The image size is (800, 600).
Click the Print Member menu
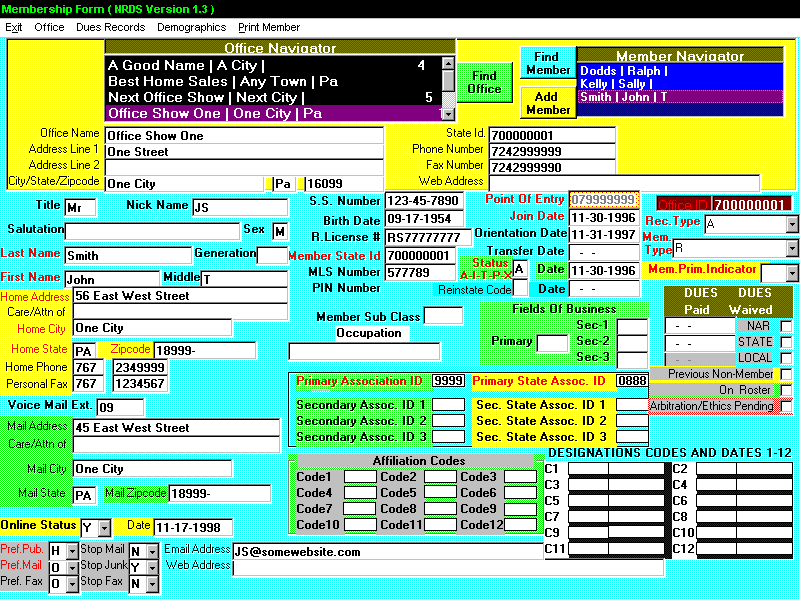[268, 27]
